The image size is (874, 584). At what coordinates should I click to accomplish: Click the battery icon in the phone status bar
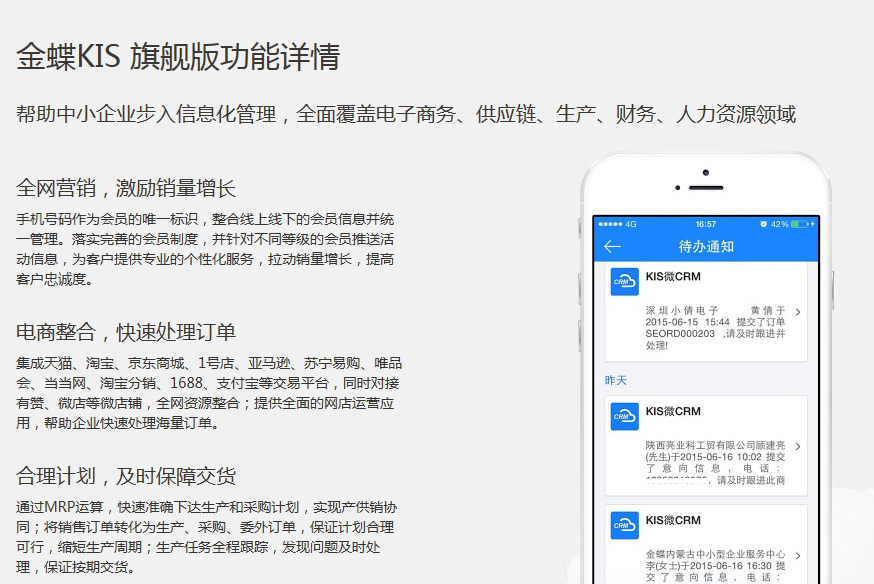click(800, 224)
